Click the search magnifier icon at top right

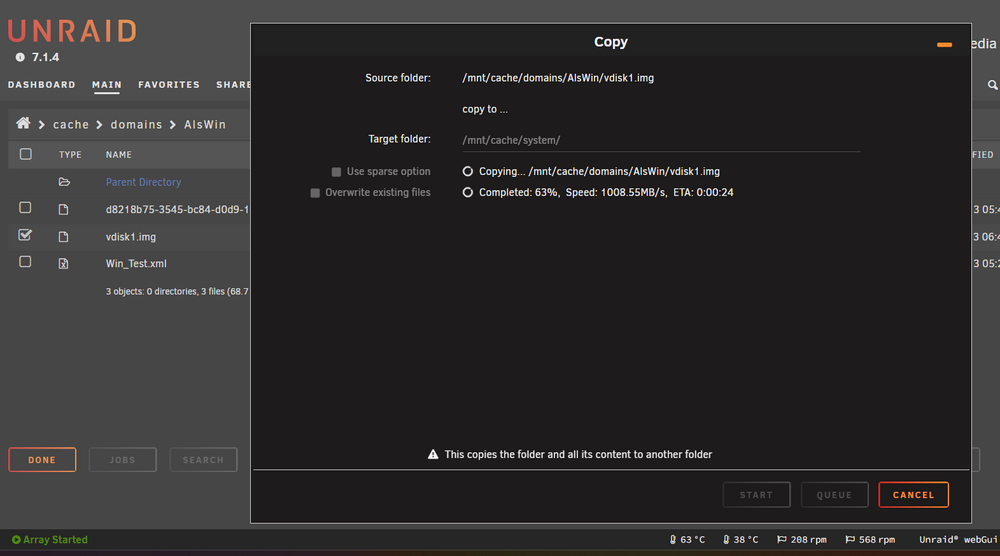tap(992, 85)
